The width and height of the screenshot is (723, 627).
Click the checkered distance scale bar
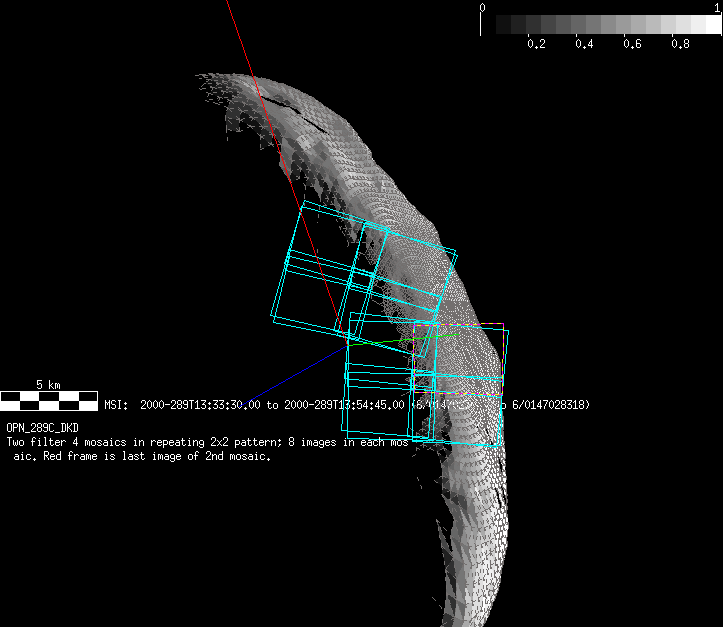(x=48, y=401)
